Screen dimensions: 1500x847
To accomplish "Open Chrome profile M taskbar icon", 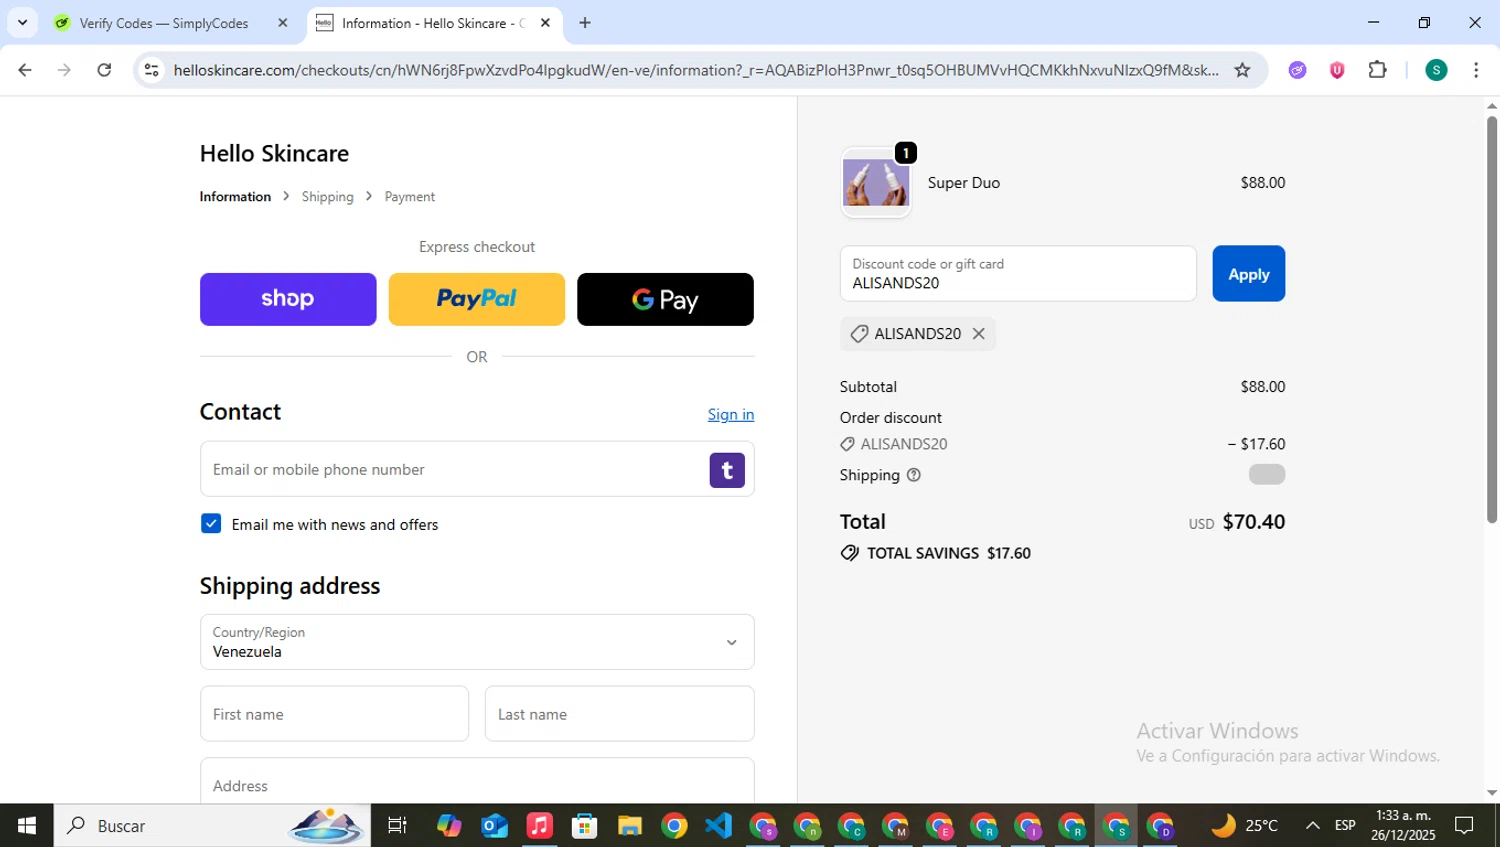I will click(x=895, y=826).
